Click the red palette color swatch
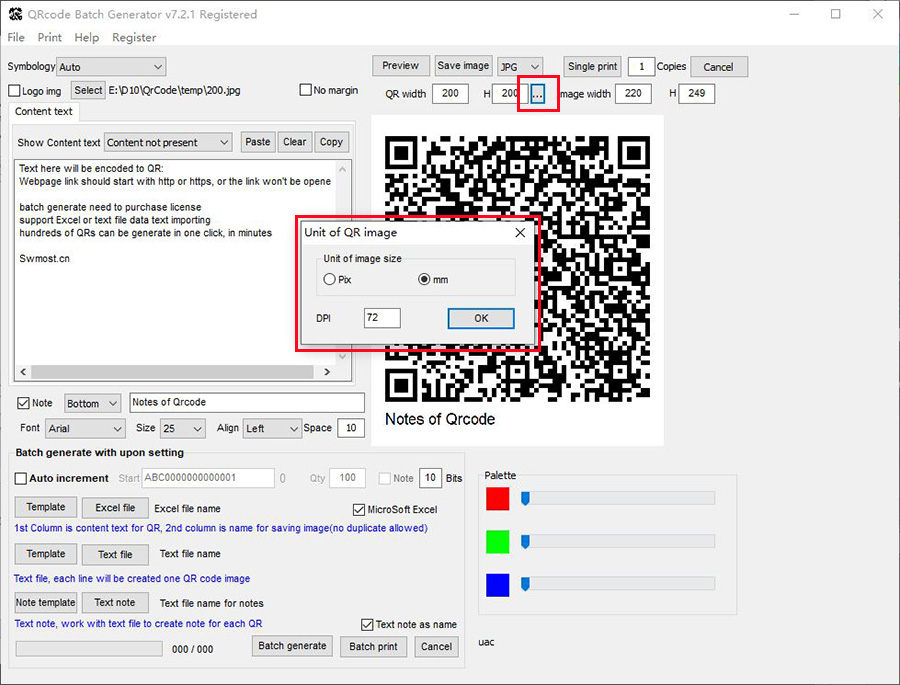 tap(498, 498)
